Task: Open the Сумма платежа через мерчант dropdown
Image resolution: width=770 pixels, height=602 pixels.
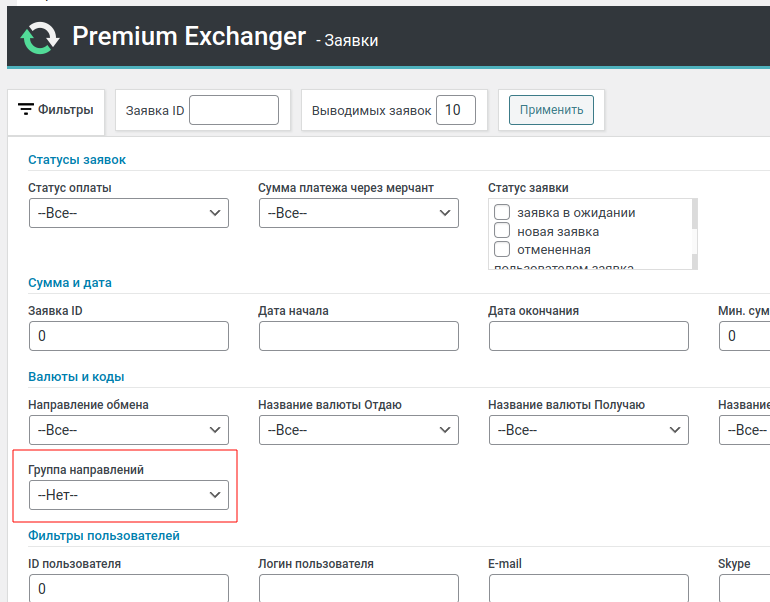Action: click(x=358, y=213)
